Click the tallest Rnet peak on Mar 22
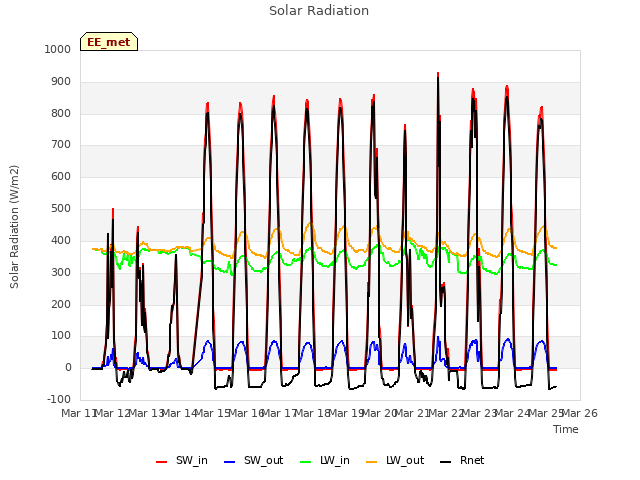This screenshot has width=640, height=480. coord(438,78)
